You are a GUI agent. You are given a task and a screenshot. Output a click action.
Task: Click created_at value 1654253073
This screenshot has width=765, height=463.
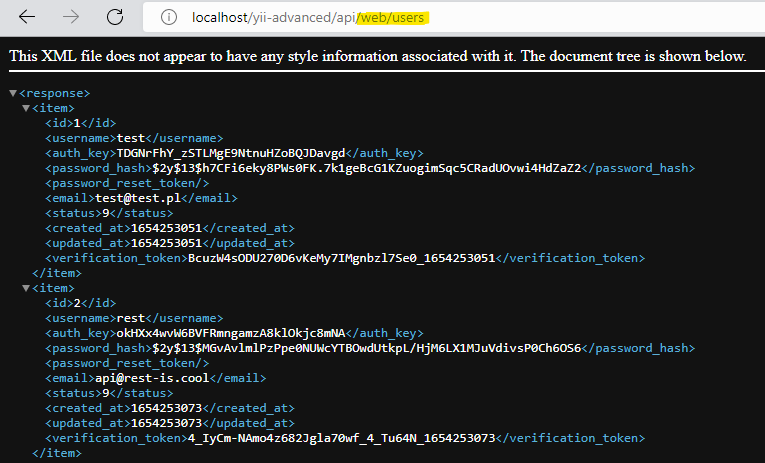tap(166, 408)
